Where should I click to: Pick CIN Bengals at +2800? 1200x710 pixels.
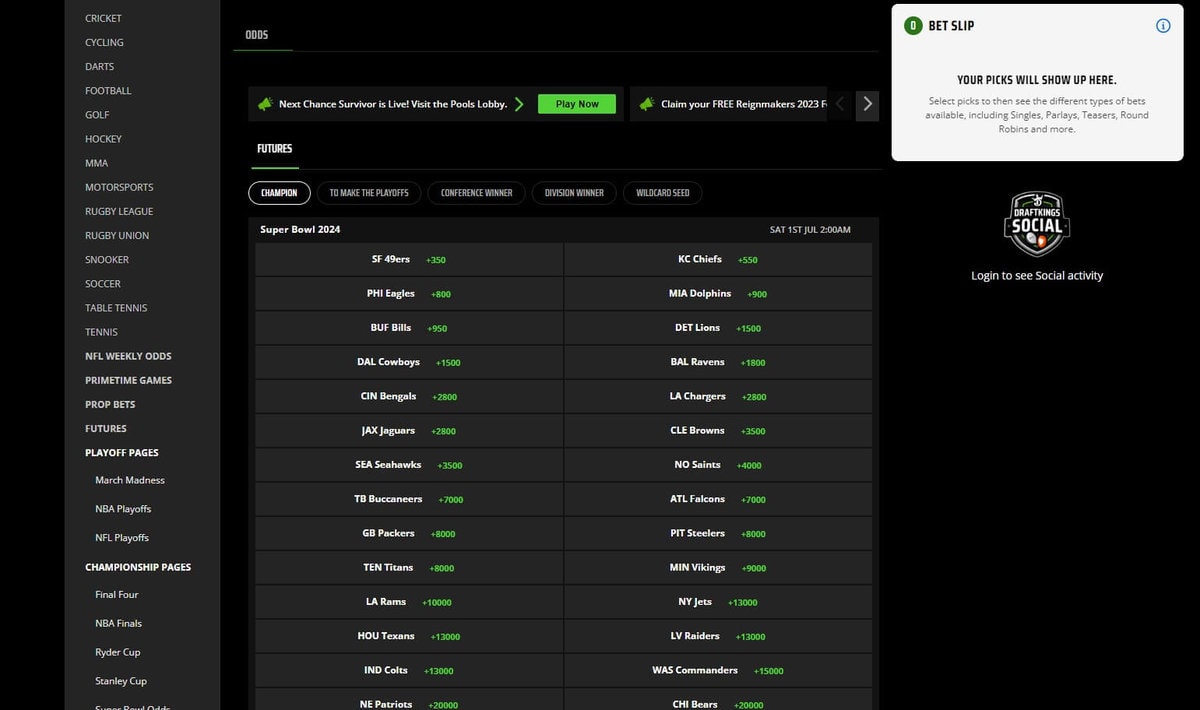click(409, 396)
